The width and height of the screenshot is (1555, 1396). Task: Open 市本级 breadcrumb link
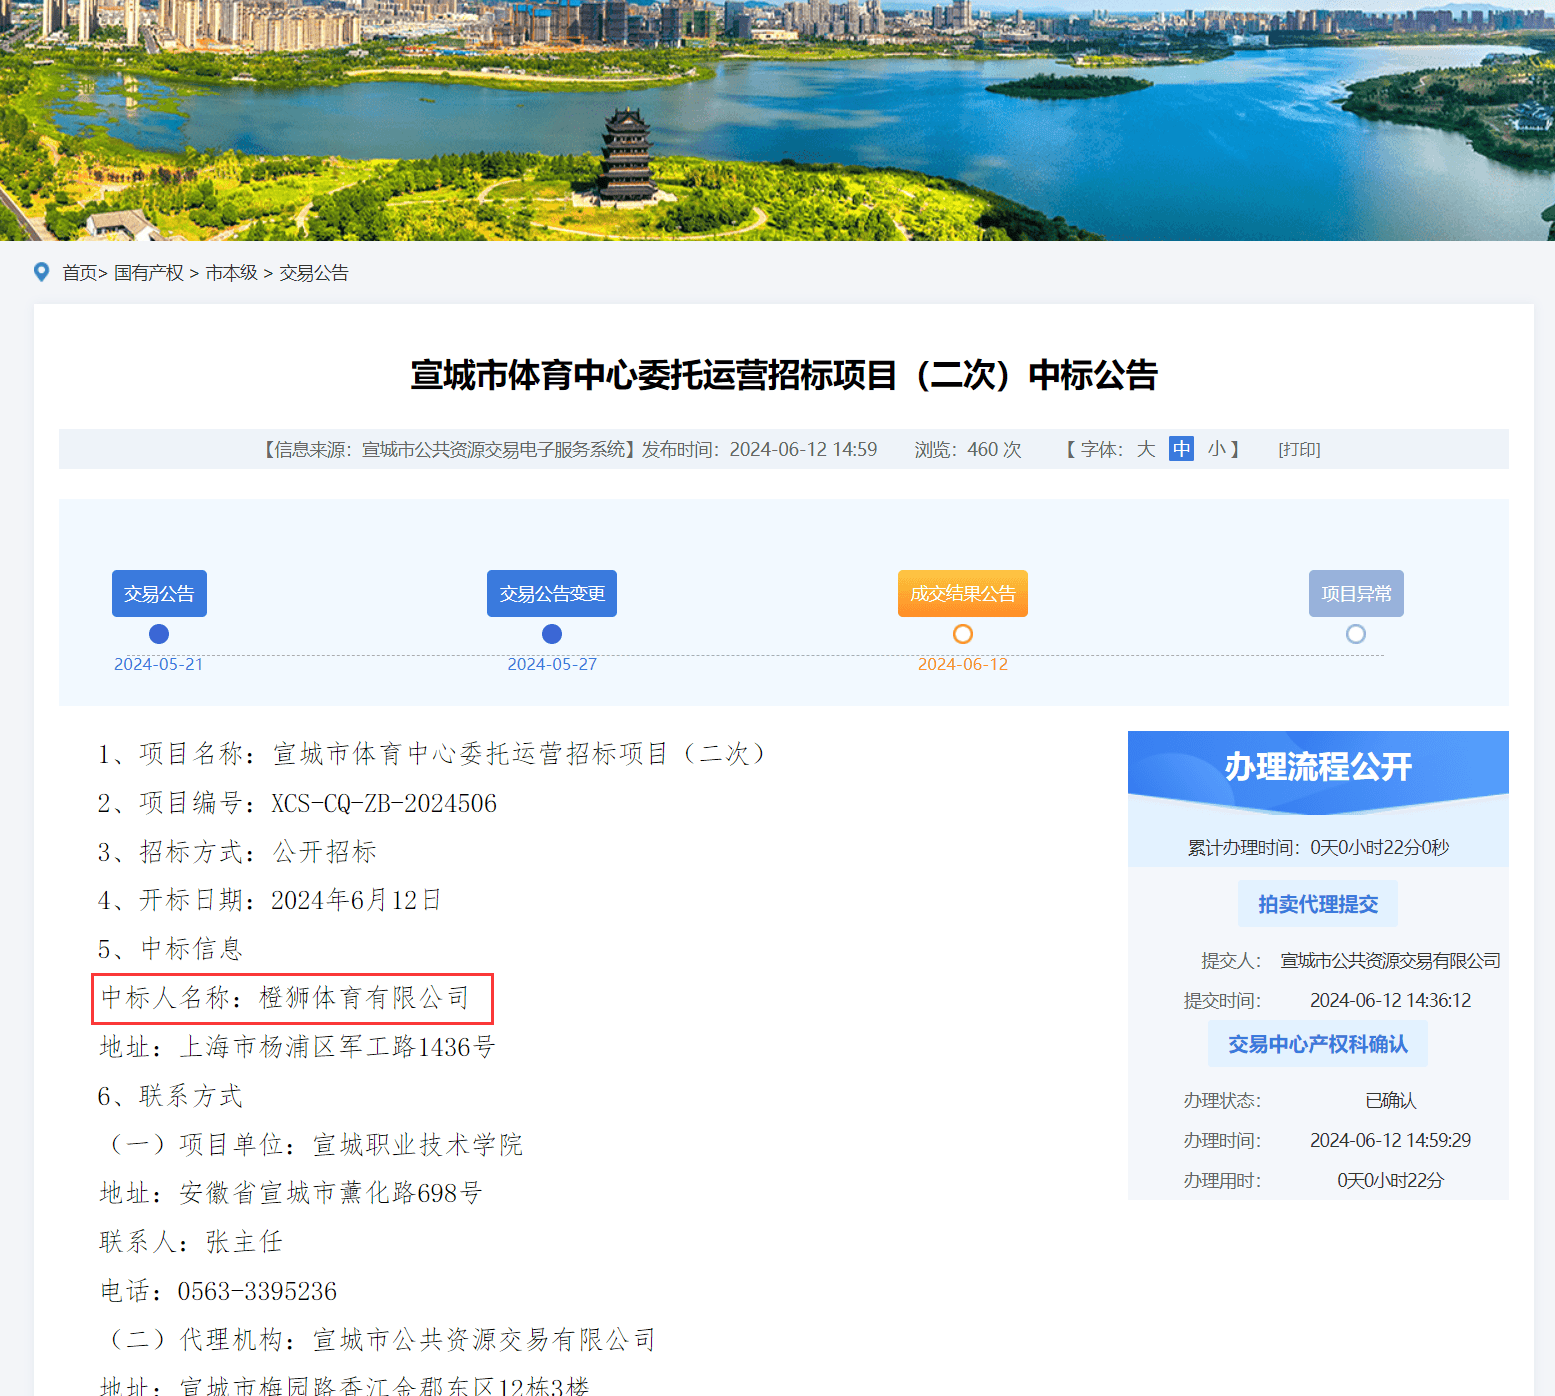[x=231, y=273]
